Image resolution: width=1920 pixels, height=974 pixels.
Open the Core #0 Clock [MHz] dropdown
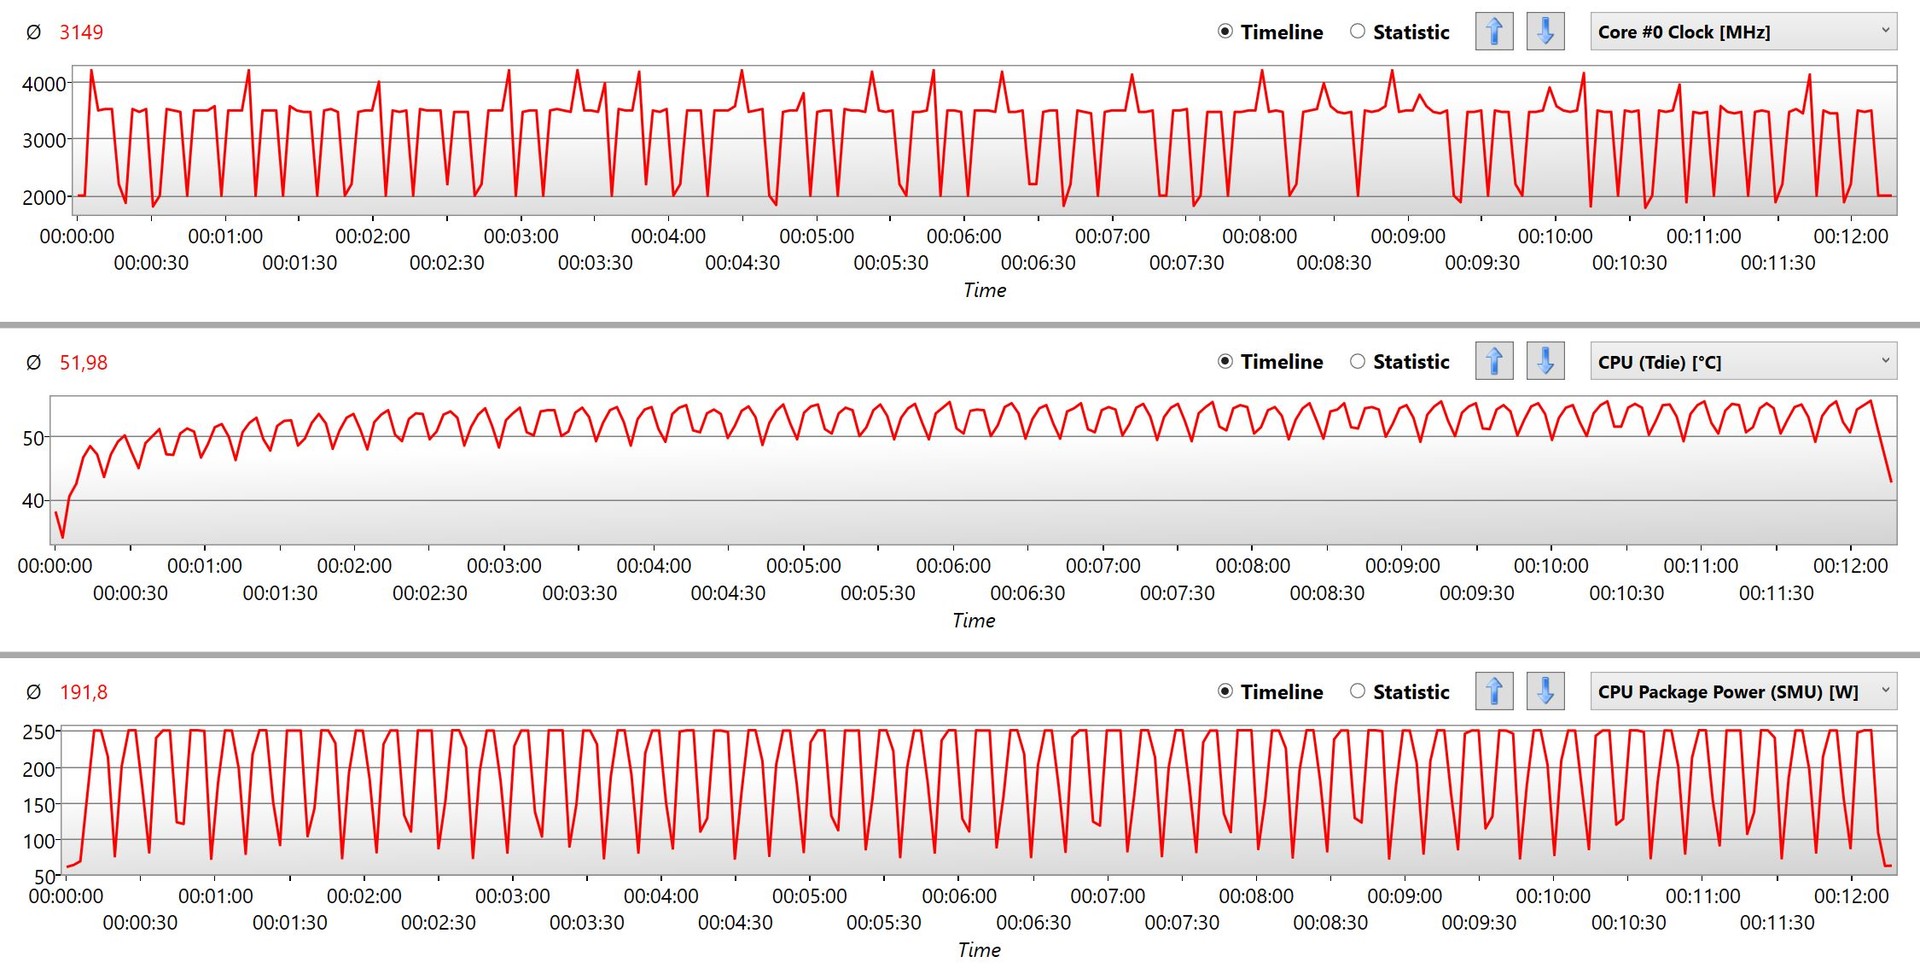pos(1743,32)
